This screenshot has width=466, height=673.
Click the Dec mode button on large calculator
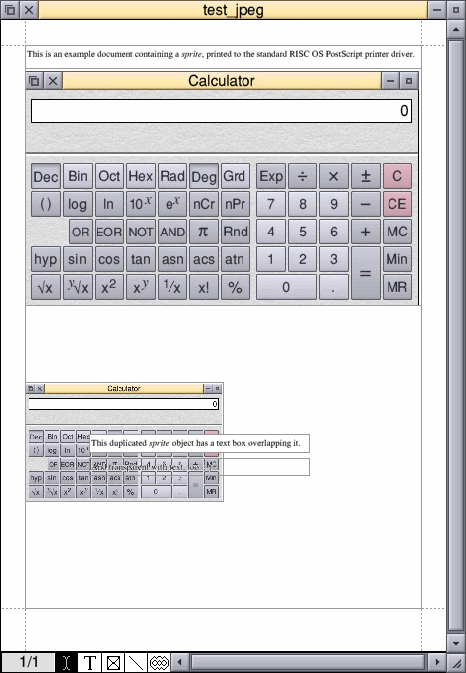pyautogui.click(x=46, y=176)
